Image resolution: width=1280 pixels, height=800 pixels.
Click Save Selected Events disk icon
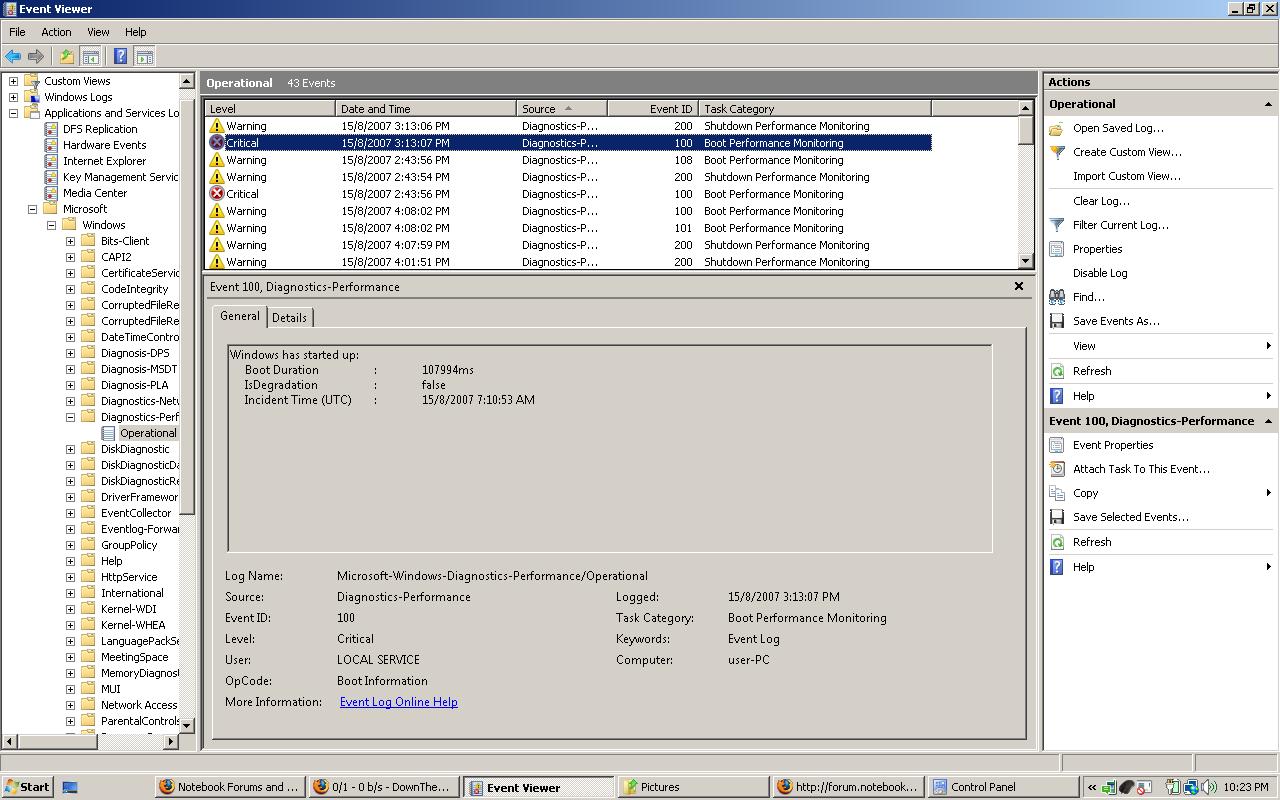[x=1057, y=517]
